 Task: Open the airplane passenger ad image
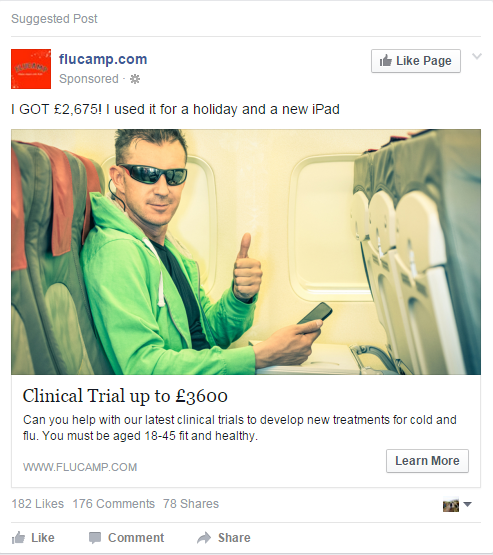tap(246, 252)
